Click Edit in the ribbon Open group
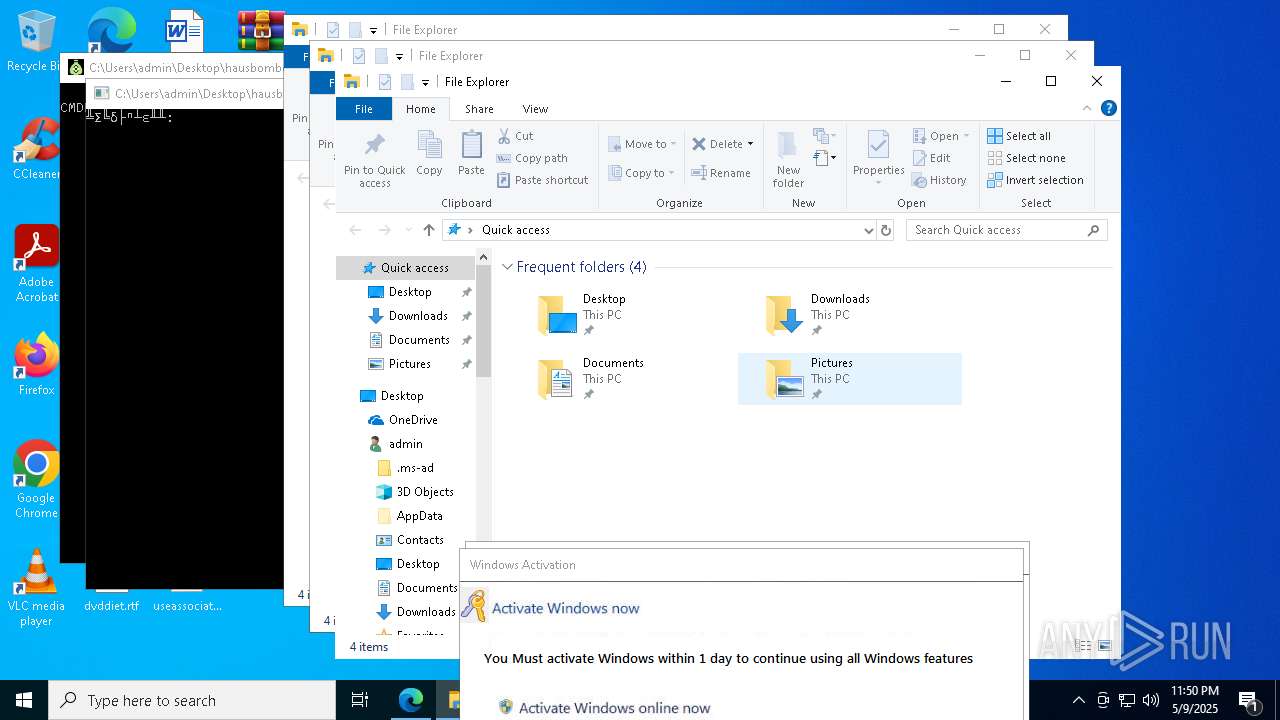 [x=931, y=158]
